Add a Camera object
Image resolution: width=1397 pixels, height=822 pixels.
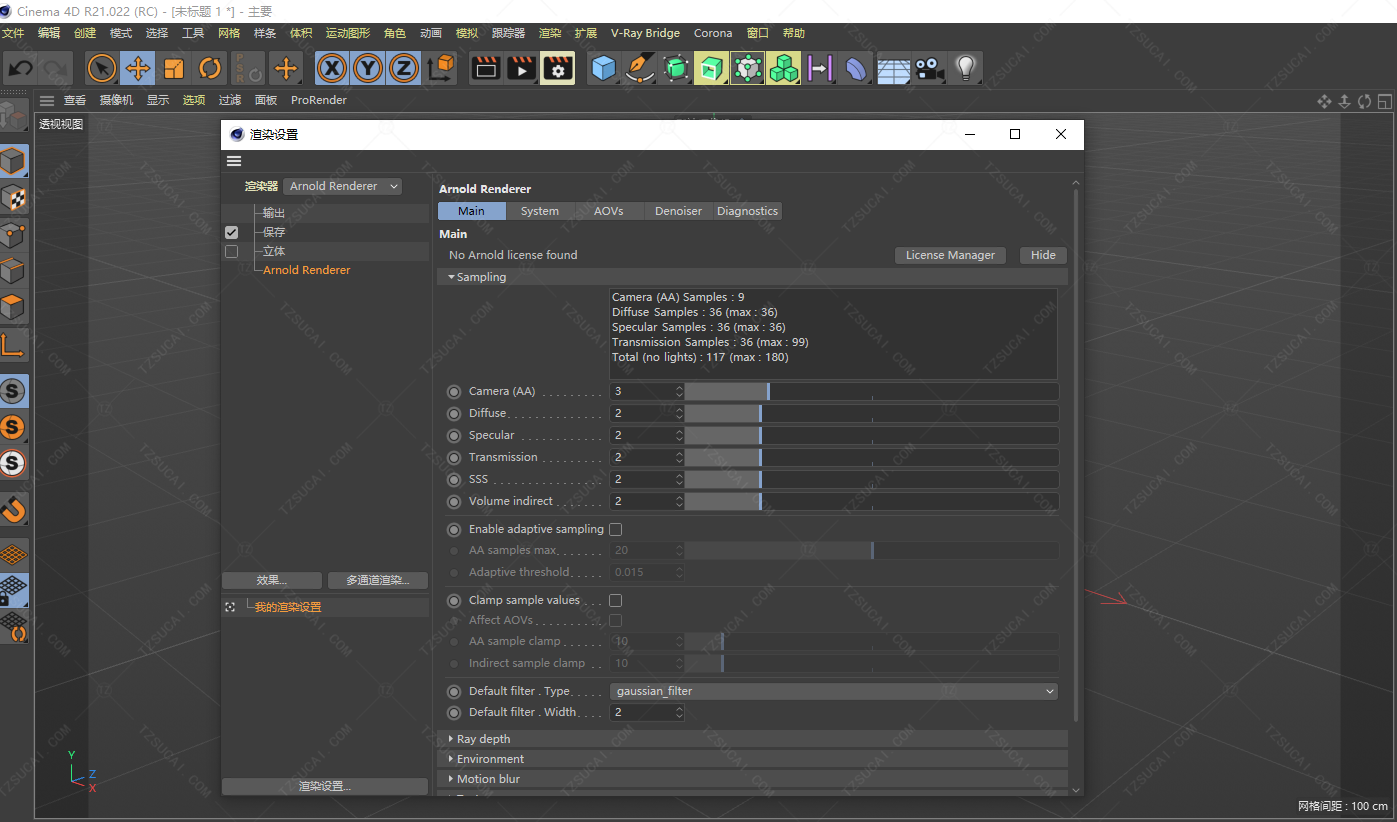click(930, 69)
